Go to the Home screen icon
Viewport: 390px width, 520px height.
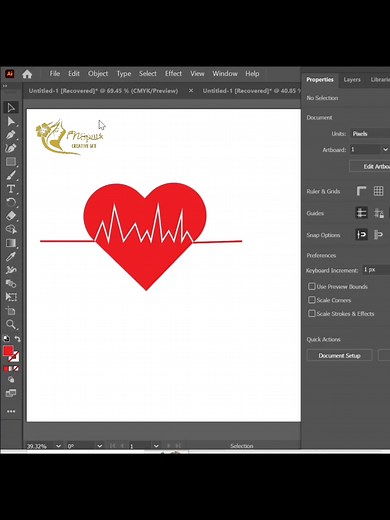[27, 74]
